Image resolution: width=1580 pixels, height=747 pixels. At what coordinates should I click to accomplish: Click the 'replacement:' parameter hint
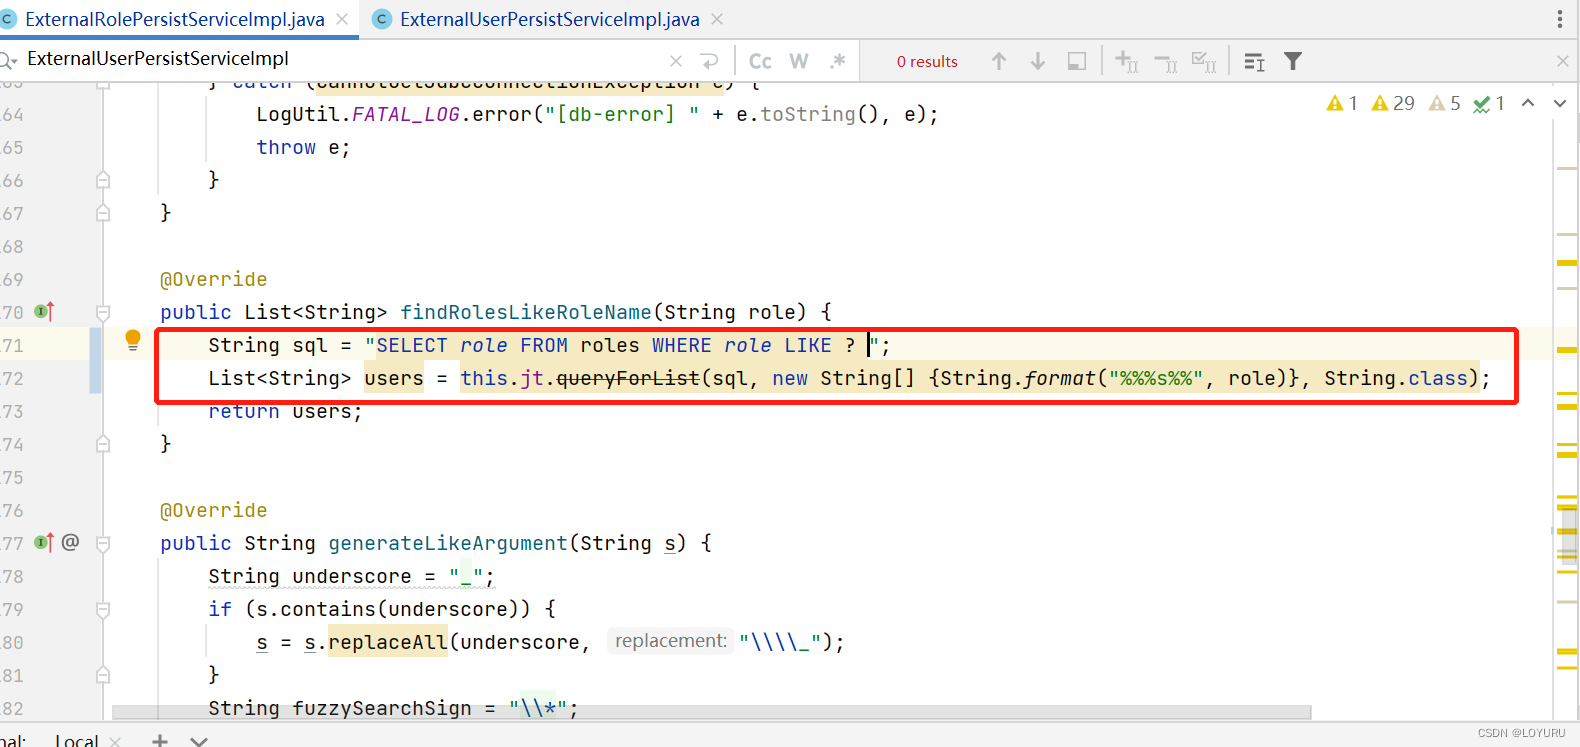click(671, 641)
